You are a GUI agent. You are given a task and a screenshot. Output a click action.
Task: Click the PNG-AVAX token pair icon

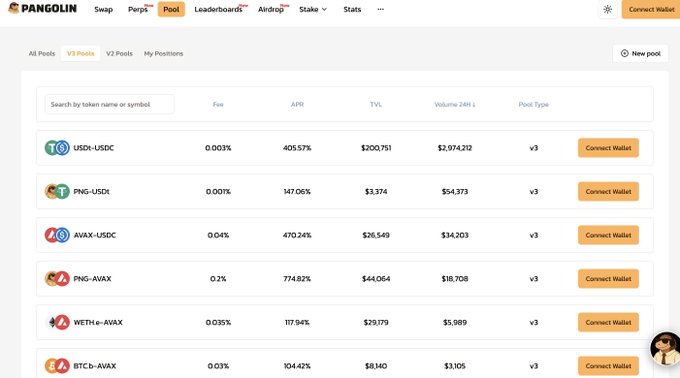57,279
